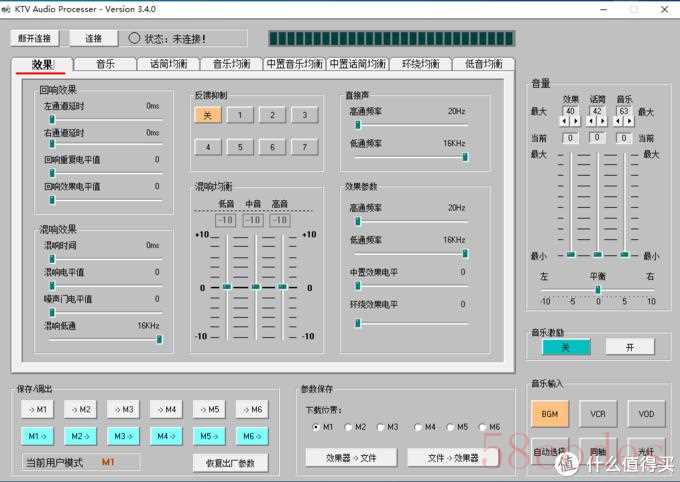Recall preset with M2-> button

click(80, 436)
